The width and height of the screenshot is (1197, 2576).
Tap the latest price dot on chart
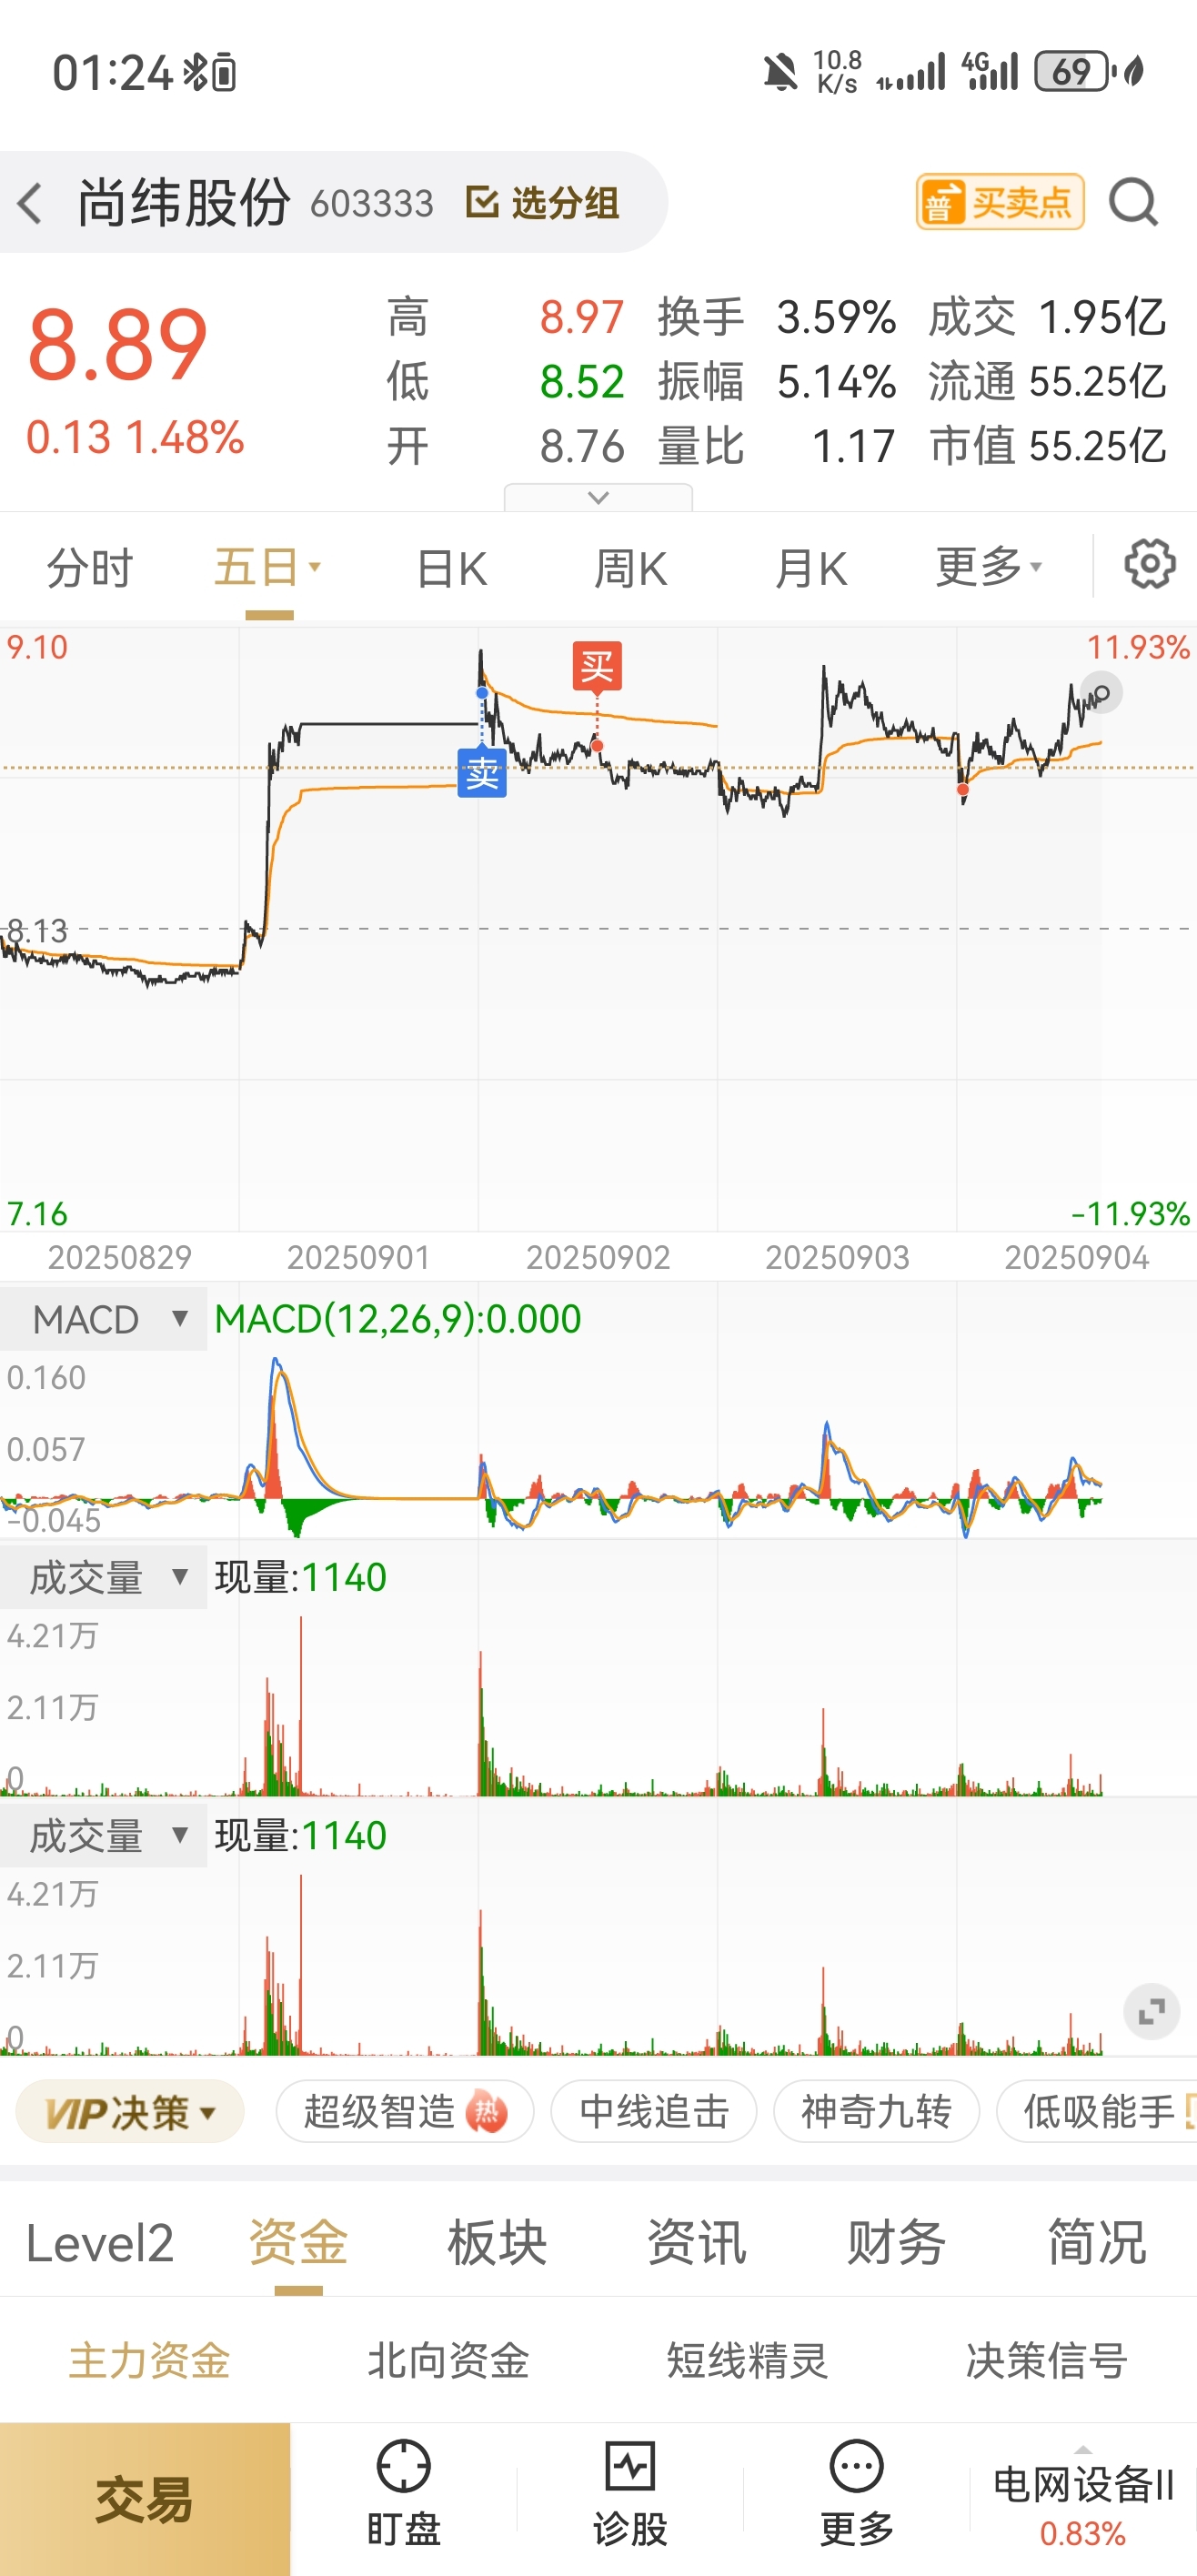coord(1101,693)
